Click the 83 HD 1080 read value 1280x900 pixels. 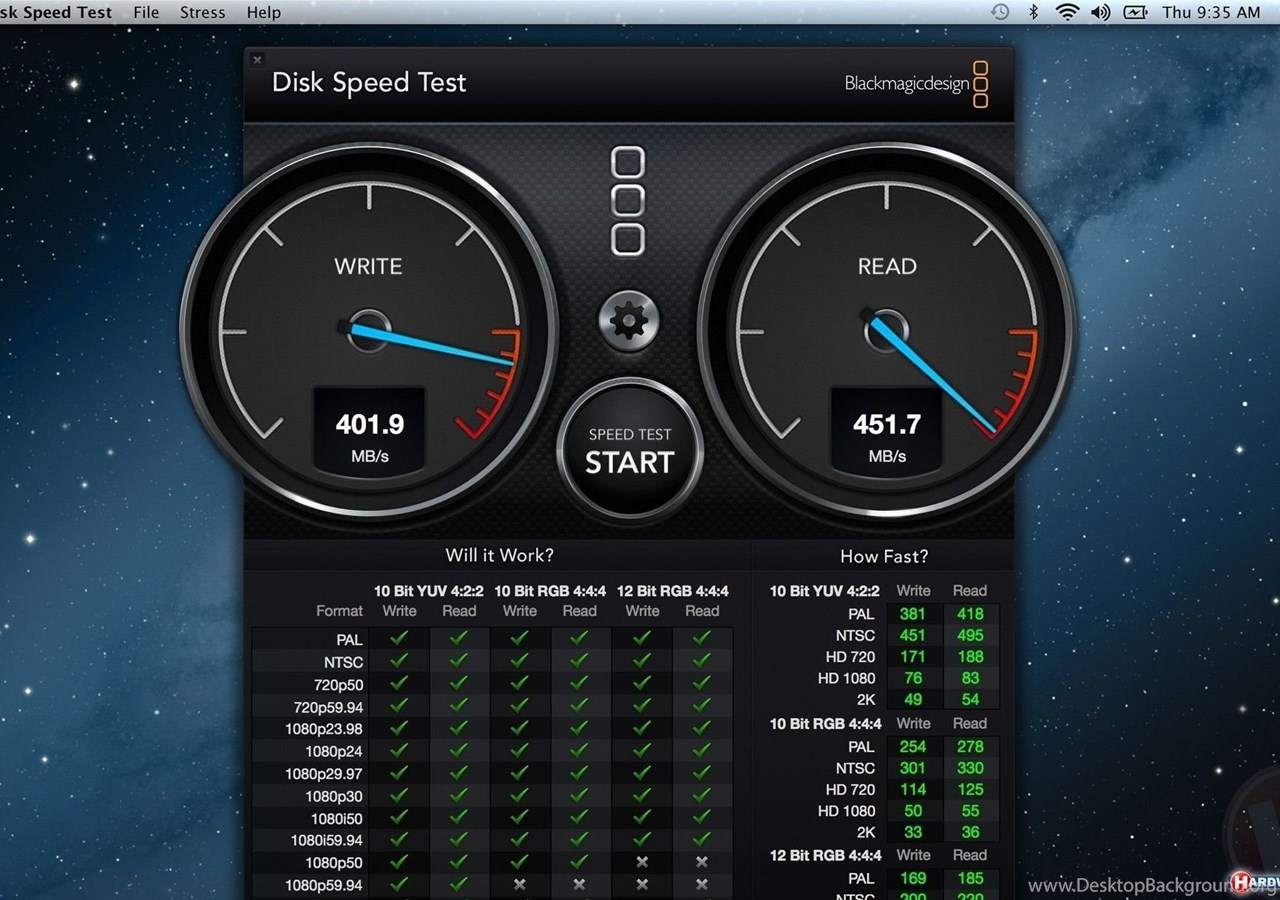[970, 678]
